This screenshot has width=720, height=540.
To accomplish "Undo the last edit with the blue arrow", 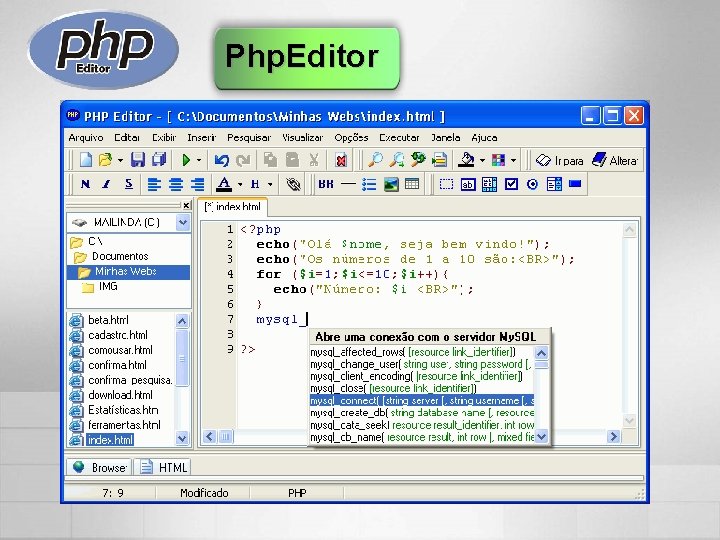I will click(x=221, y=160).
